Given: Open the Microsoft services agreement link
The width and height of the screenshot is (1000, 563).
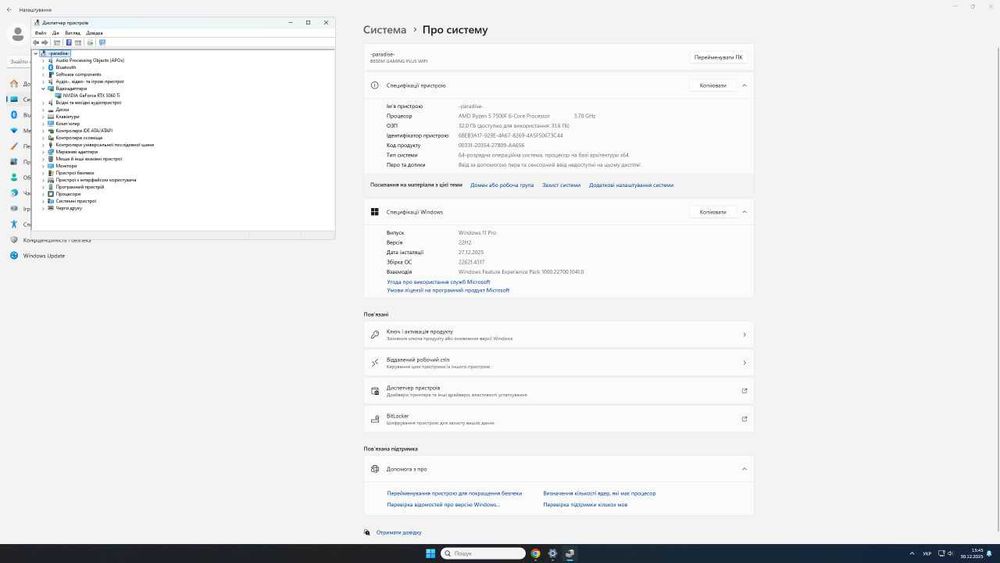Looking at the screenshot, I should point(438,282).
